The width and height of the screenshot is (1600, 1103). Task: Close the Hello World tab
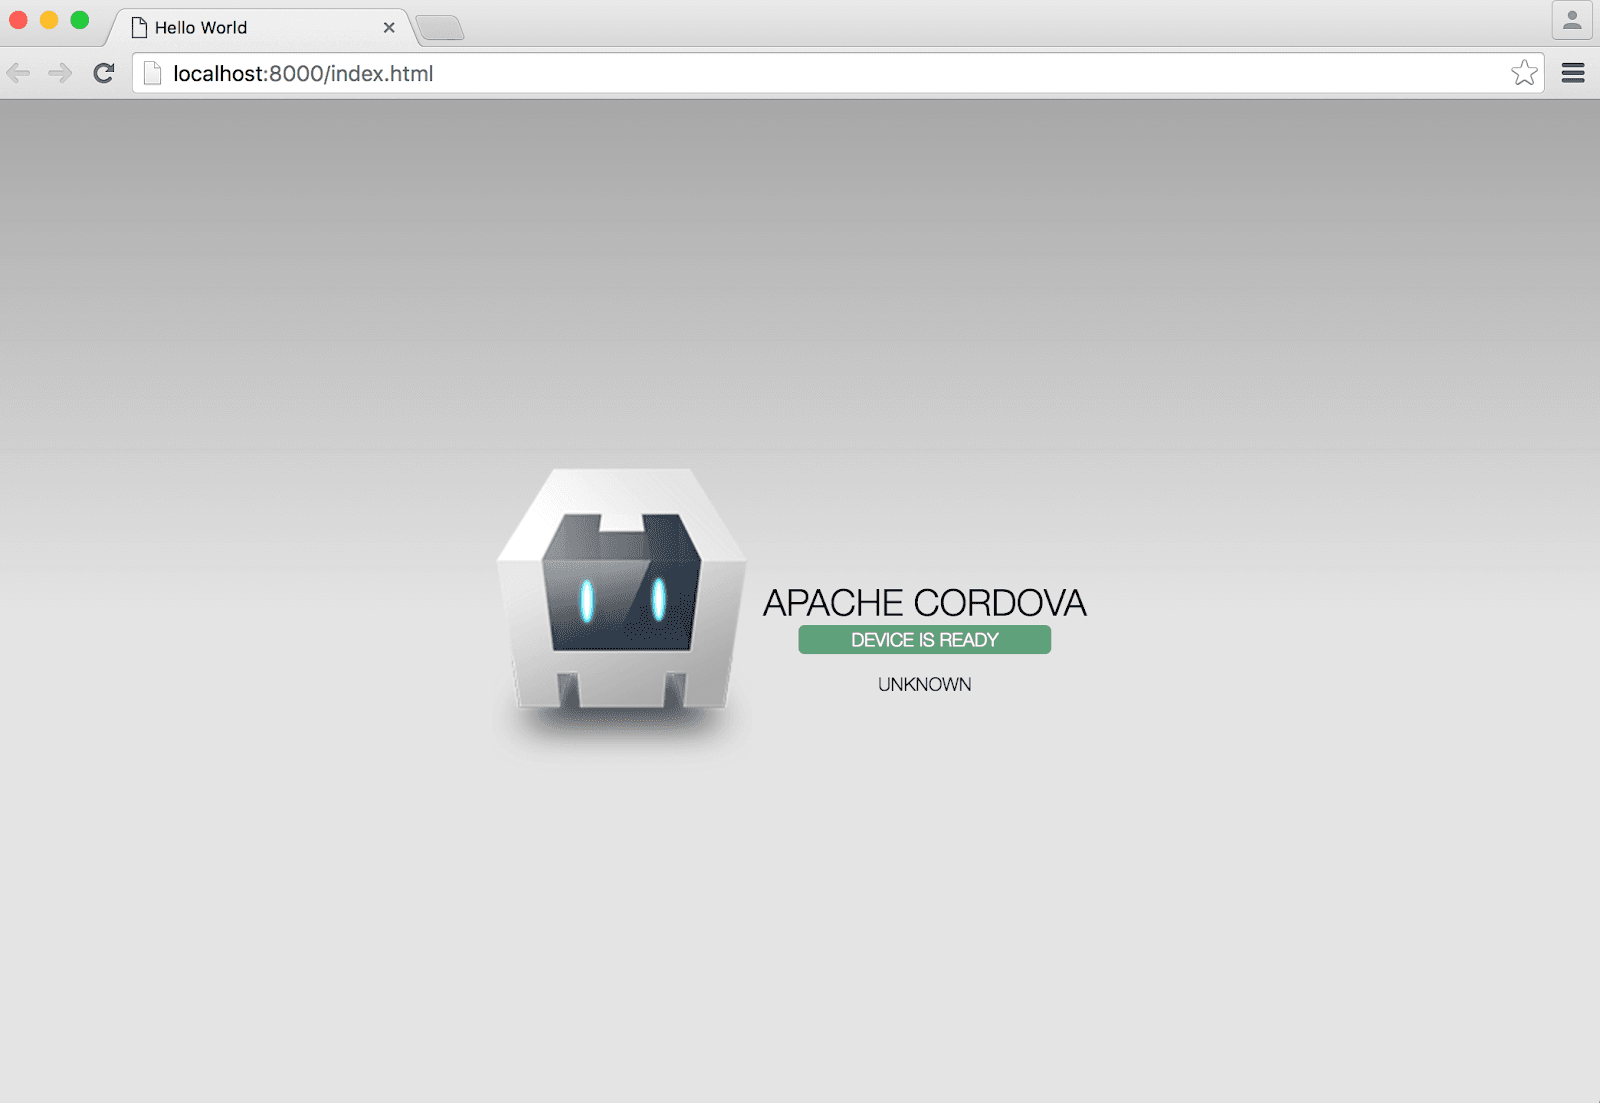(x=389, y=28)
